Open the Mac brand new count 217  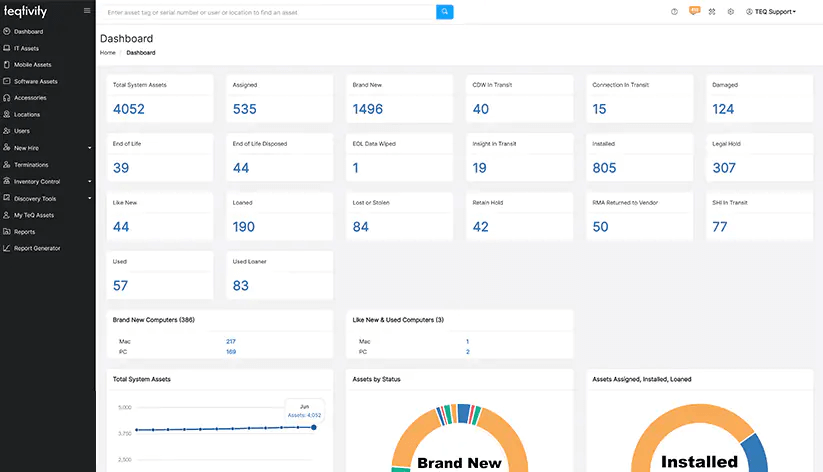pyautogui.click(x=230, y=342)
